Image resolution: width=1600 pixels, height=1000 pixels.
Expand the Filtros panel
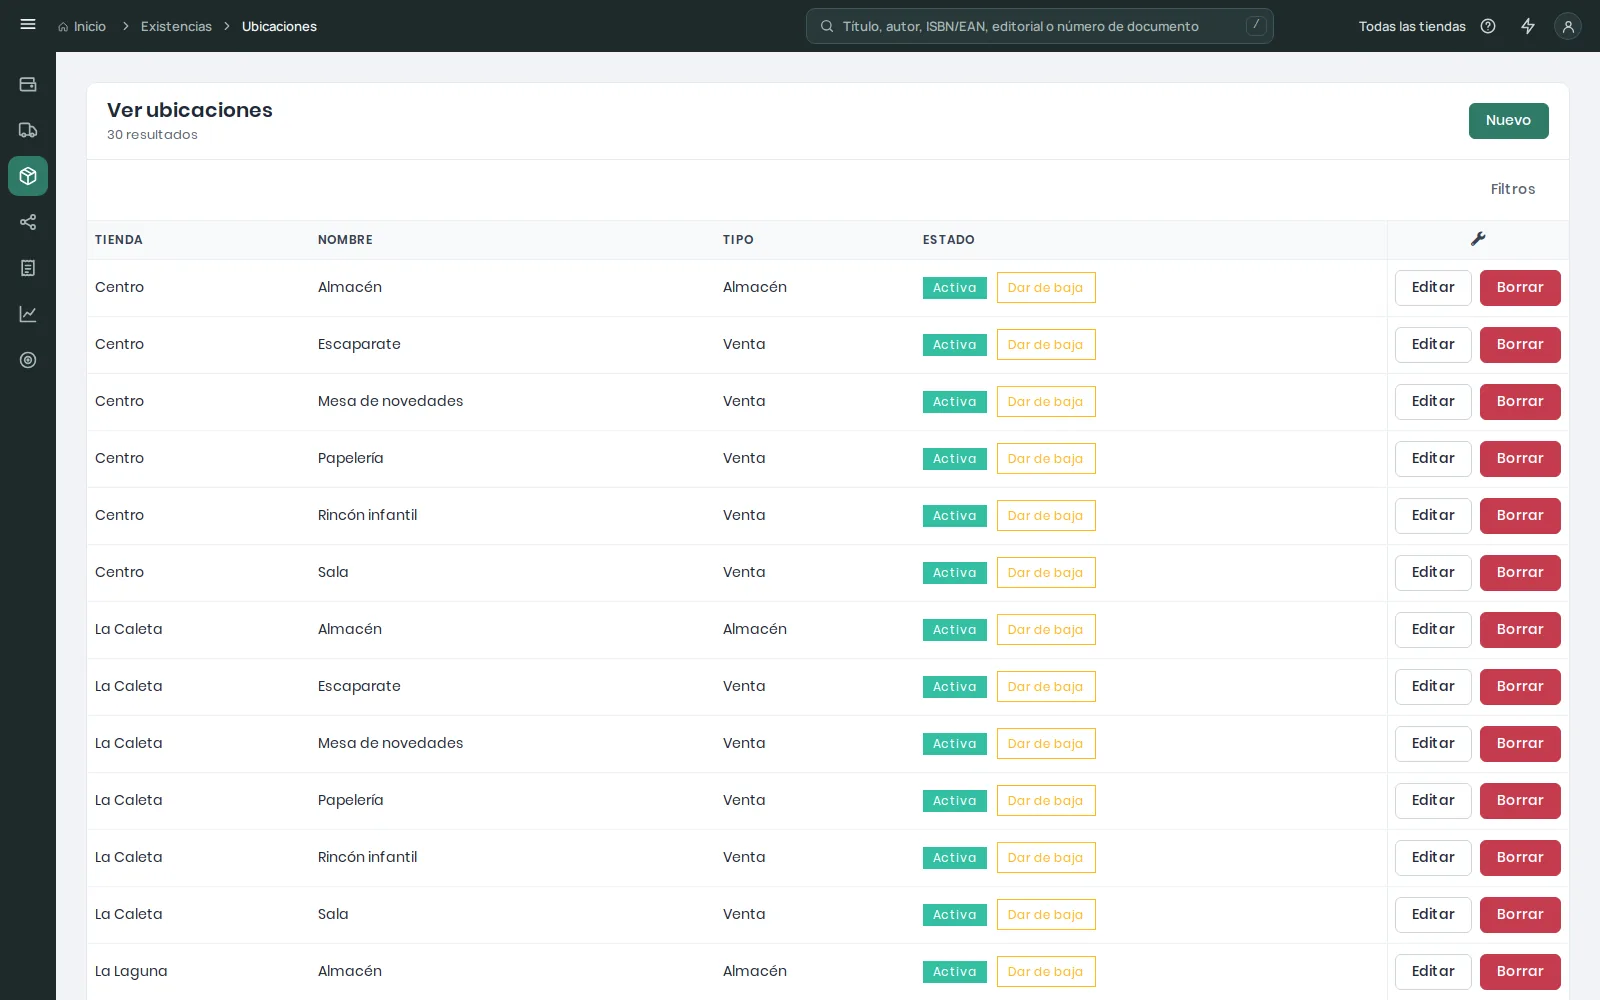click(1513, 189)
